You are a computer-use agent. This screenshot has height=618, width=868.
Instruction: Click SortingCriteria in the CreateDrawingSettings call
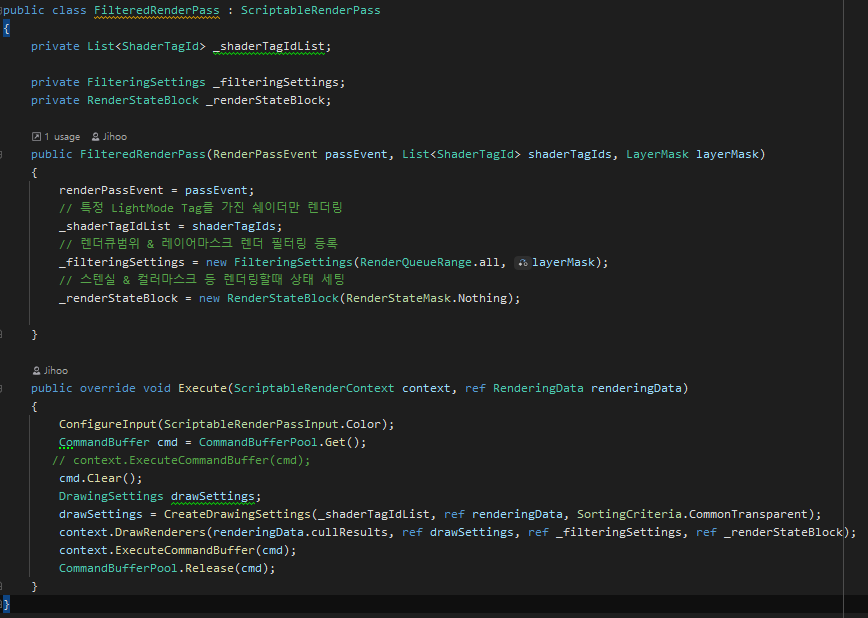[x=629, y=514]
